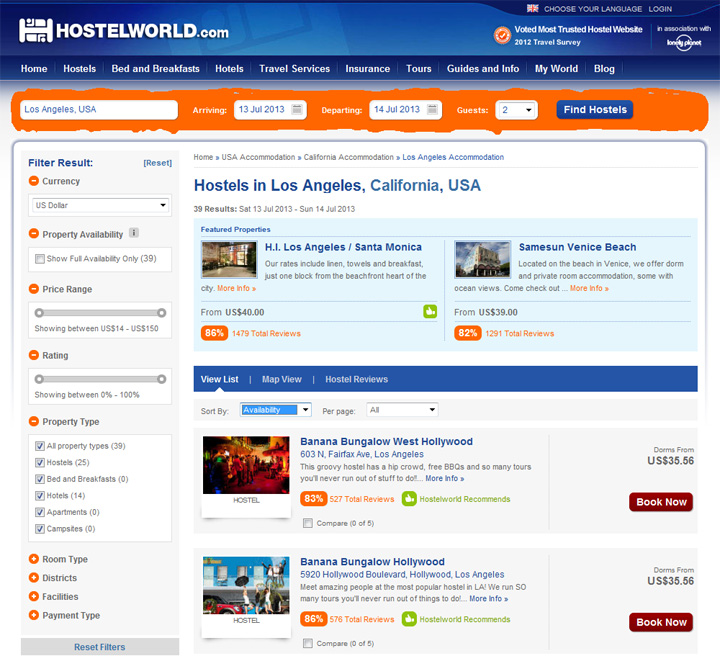The image size is (720, 656).
Task: Click Price Range slider right handle
Action: point(162,313)
